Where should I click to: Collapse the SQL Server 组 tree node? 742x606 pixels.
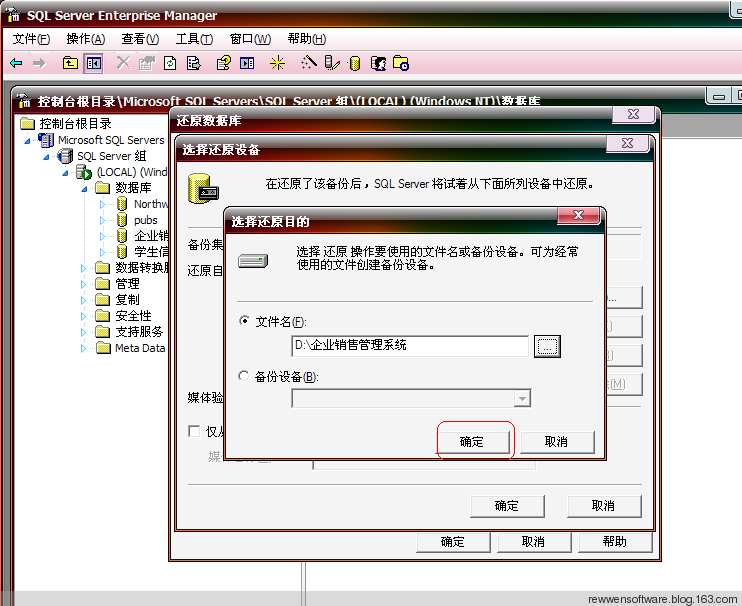(x=46, y=157)
